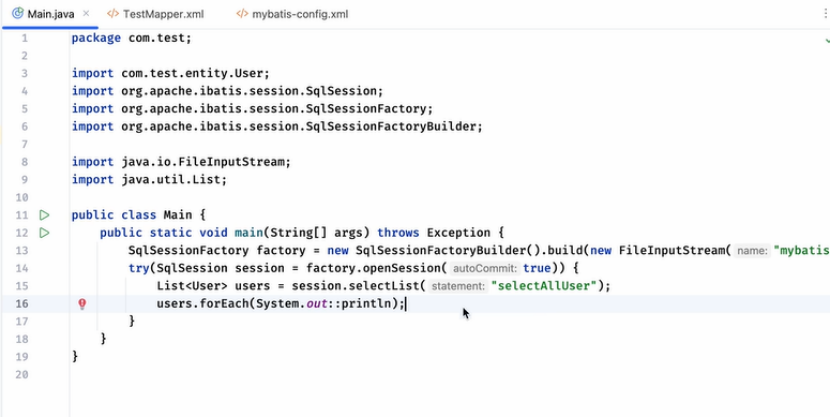The height and width of the screenshot is (417, 830).
Task: Open the TestMapper.xml tab
Action: [156, 14]
